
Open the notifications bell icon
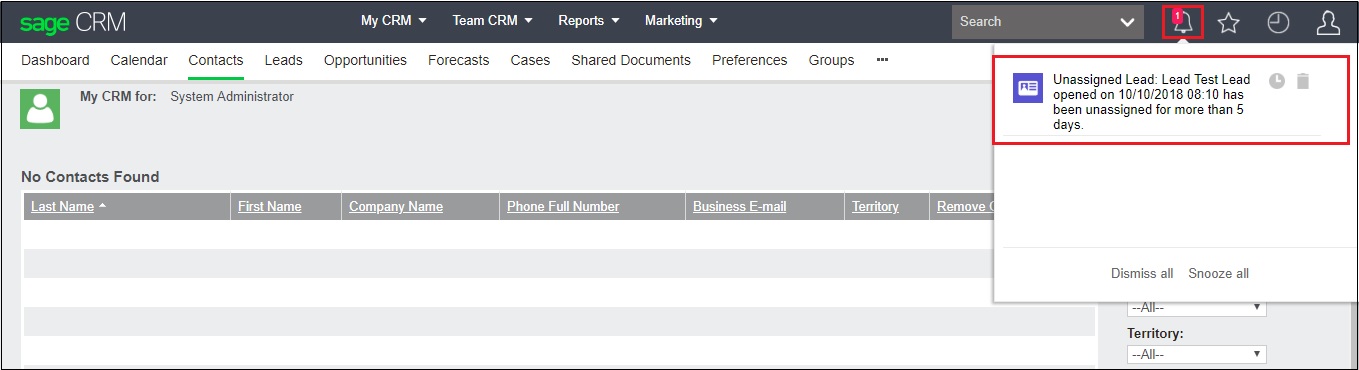1183,22
